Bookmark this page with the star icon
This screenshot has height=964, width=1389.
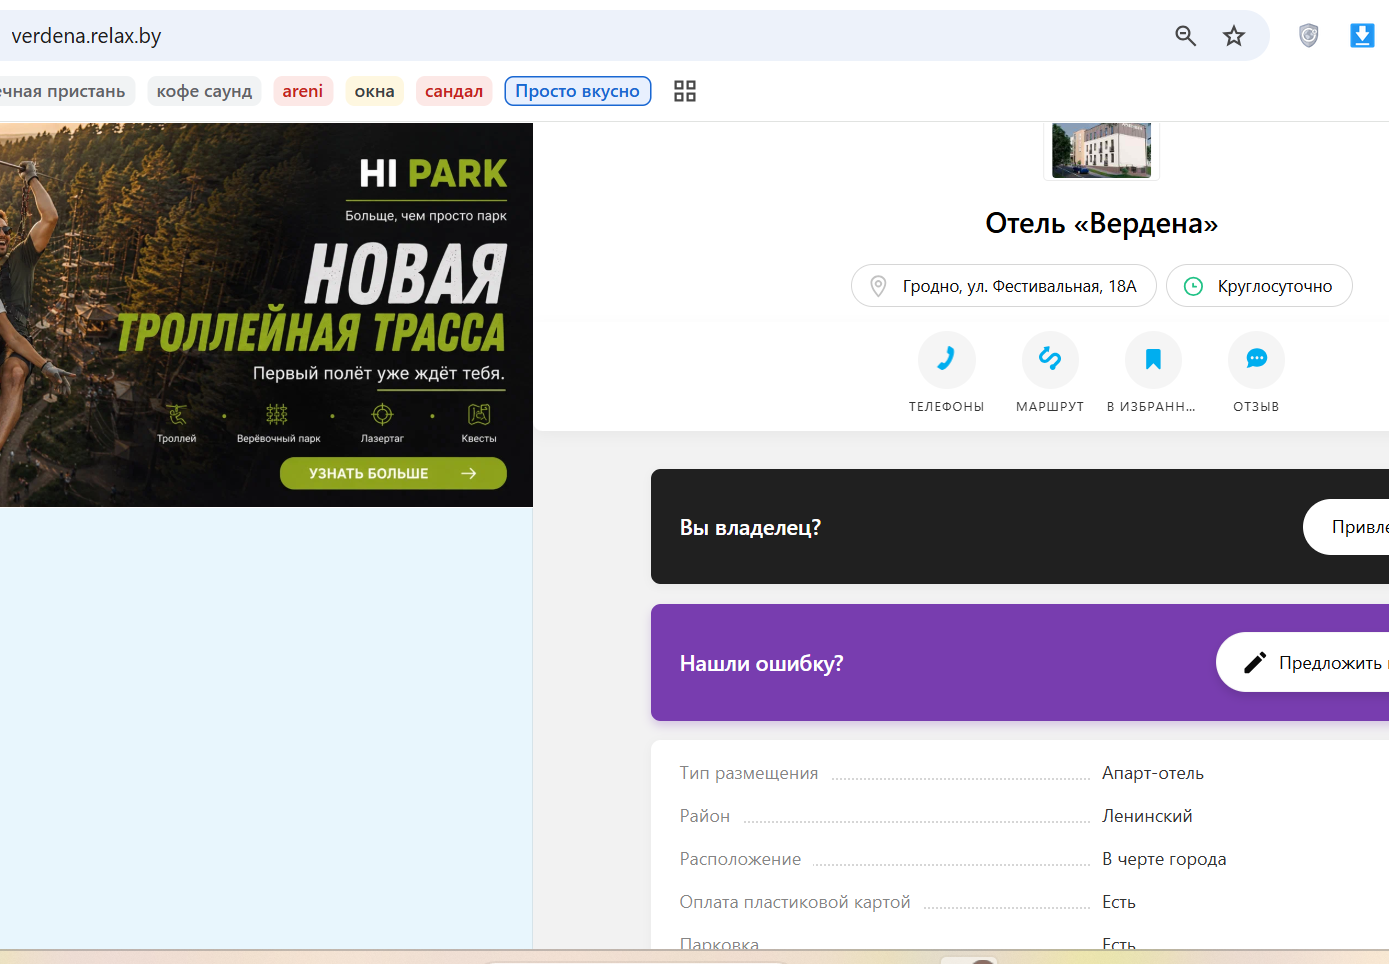pos(1234,36)
